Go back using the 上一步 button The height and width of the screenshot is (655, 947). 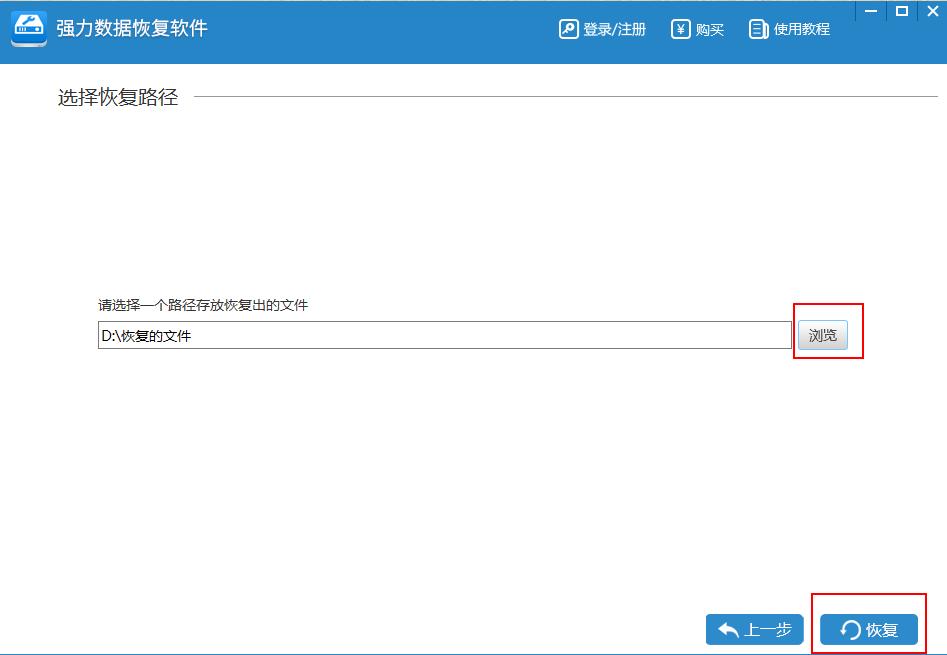tap(754, 630)
